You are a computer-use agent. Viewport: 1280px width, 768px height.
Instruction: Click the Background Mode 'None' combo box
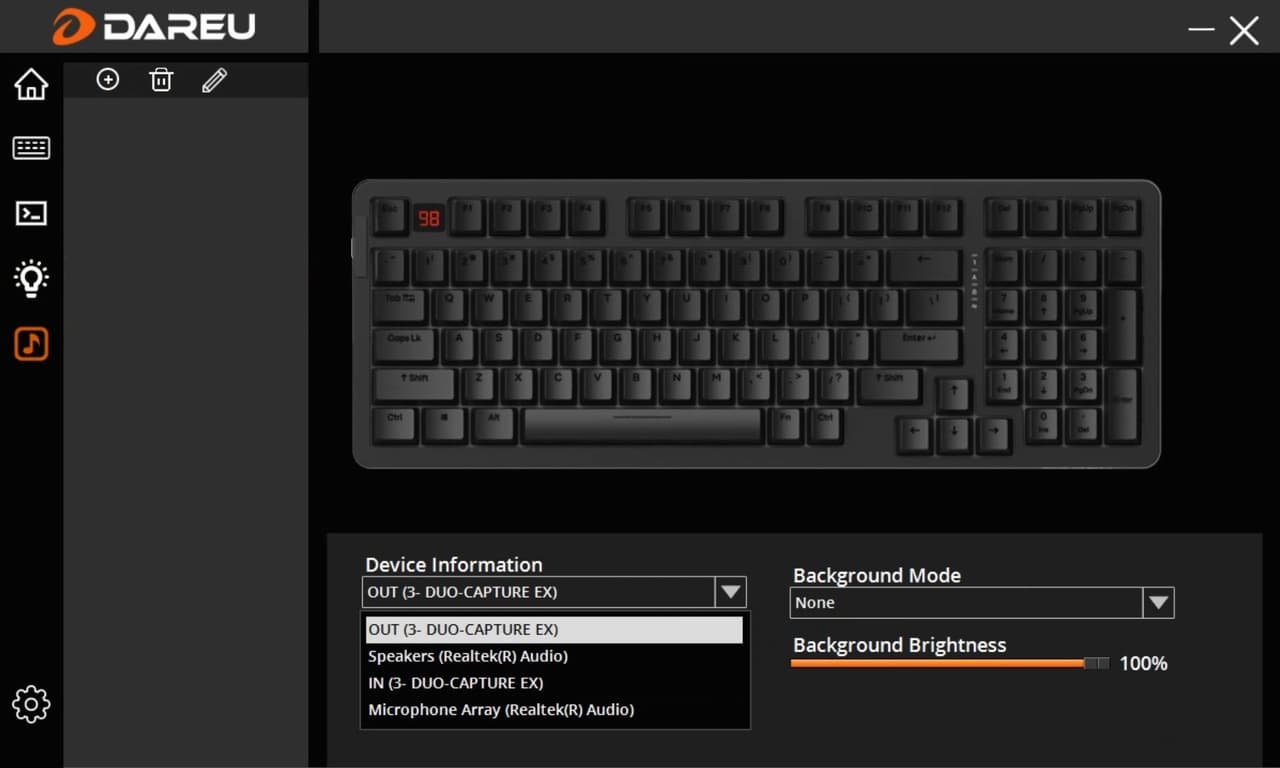click(x=981, y=603)
